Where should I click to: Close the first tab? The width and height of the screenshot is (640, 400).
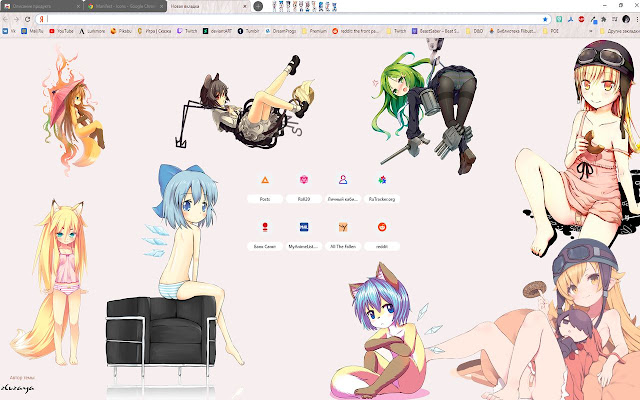pyautogui.click(x=78, y=6)
